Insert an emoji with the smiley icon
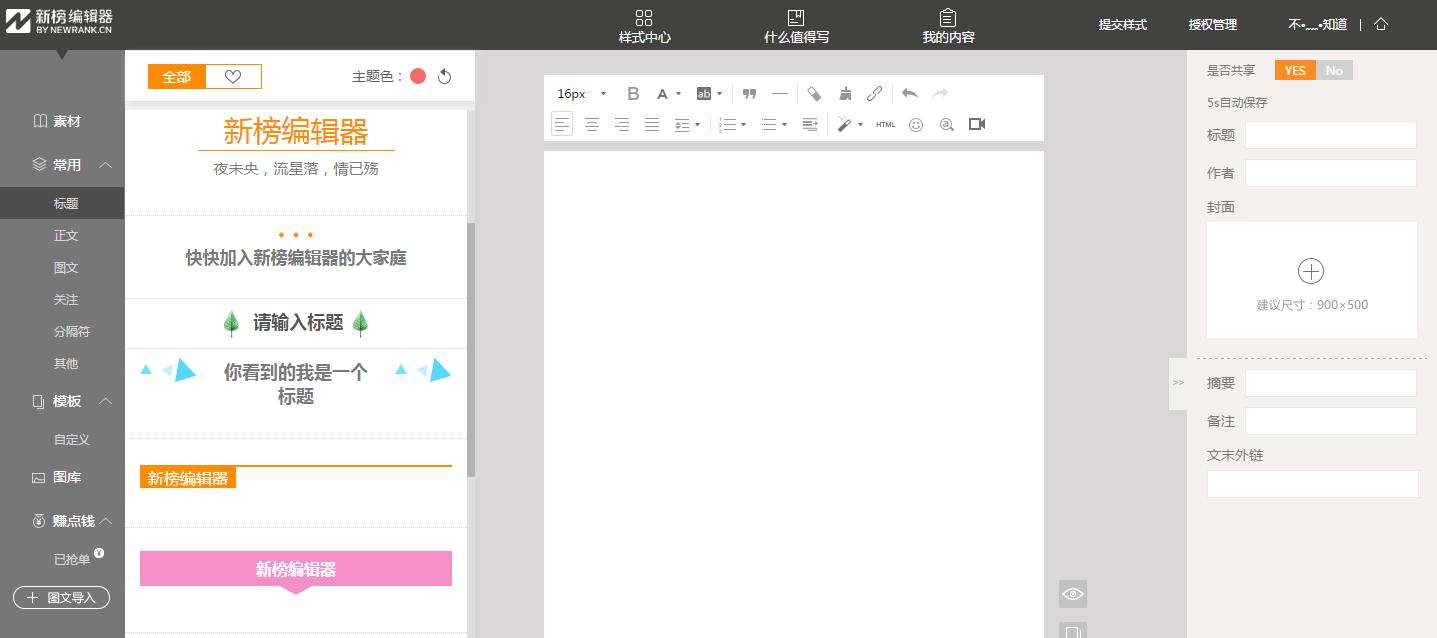The width and height of the screenshot is (1437, 638). pyautogui.click(x=915, y=125)
